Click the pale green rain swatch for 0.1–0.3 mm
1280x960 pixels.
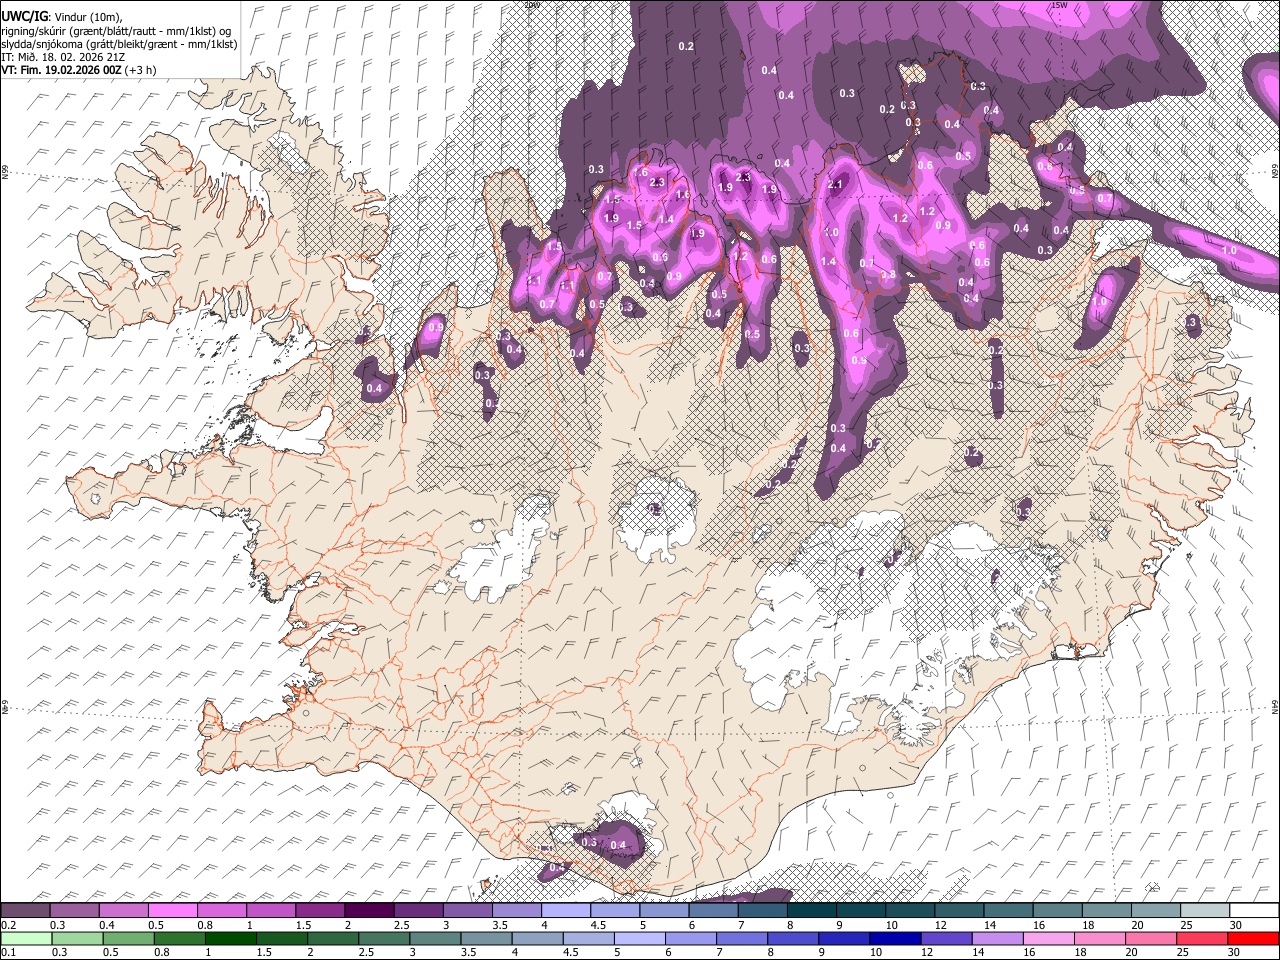[26, 939]
